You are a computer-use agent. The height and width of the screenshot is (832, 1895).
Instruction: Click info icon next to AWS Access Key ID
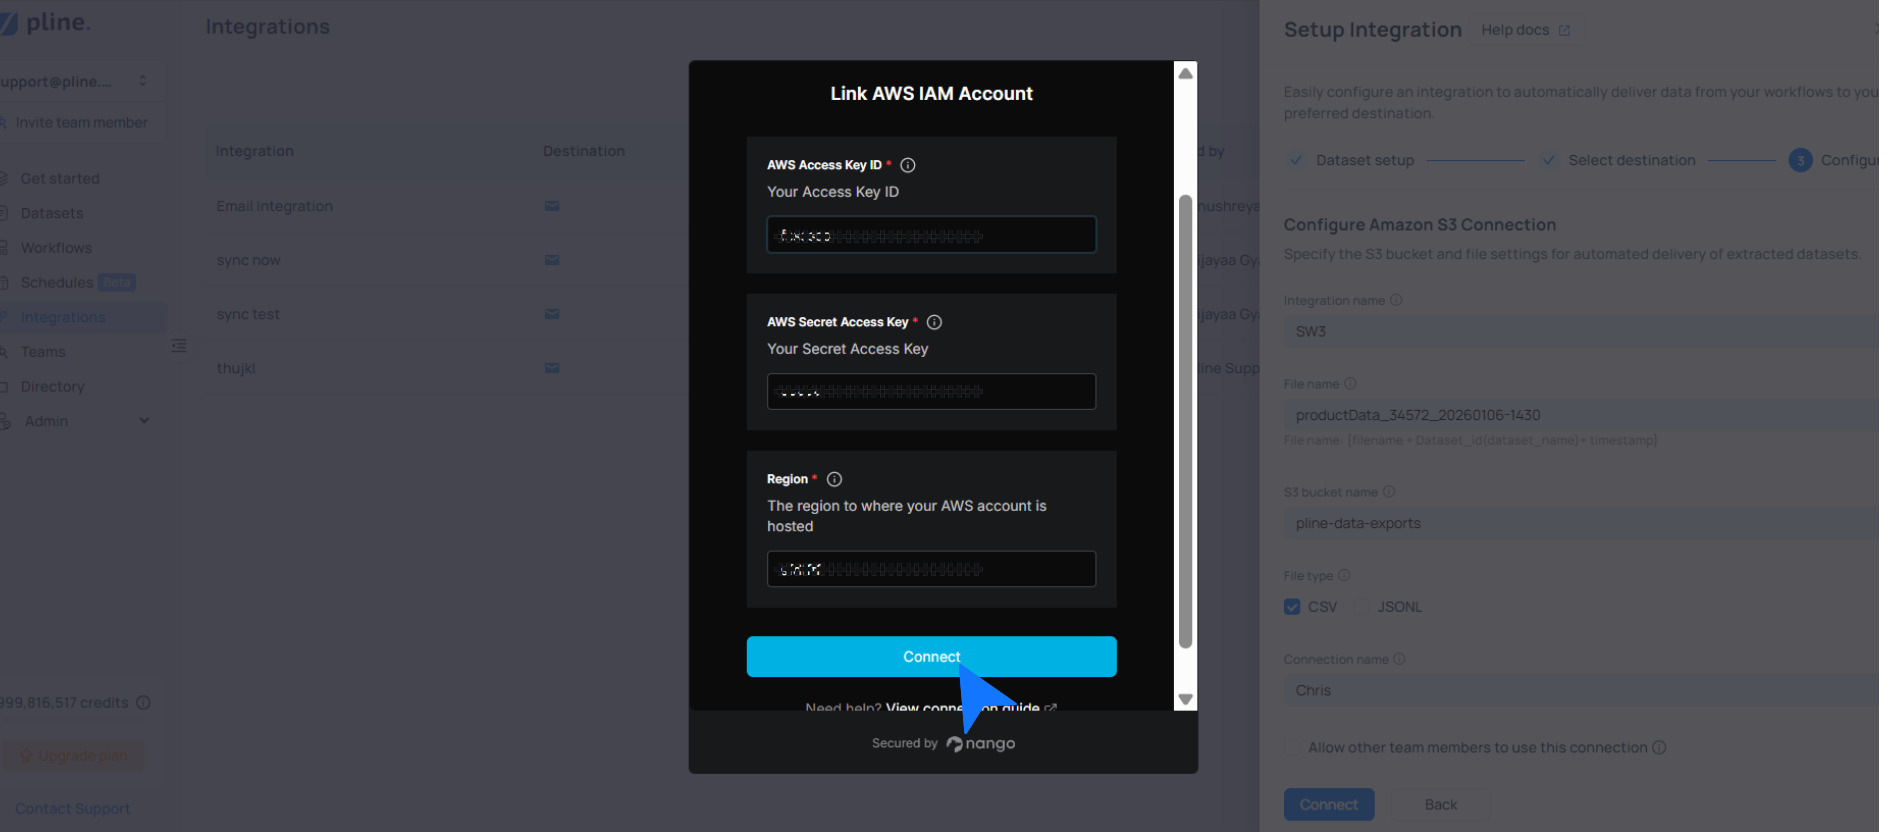[907, 165]
